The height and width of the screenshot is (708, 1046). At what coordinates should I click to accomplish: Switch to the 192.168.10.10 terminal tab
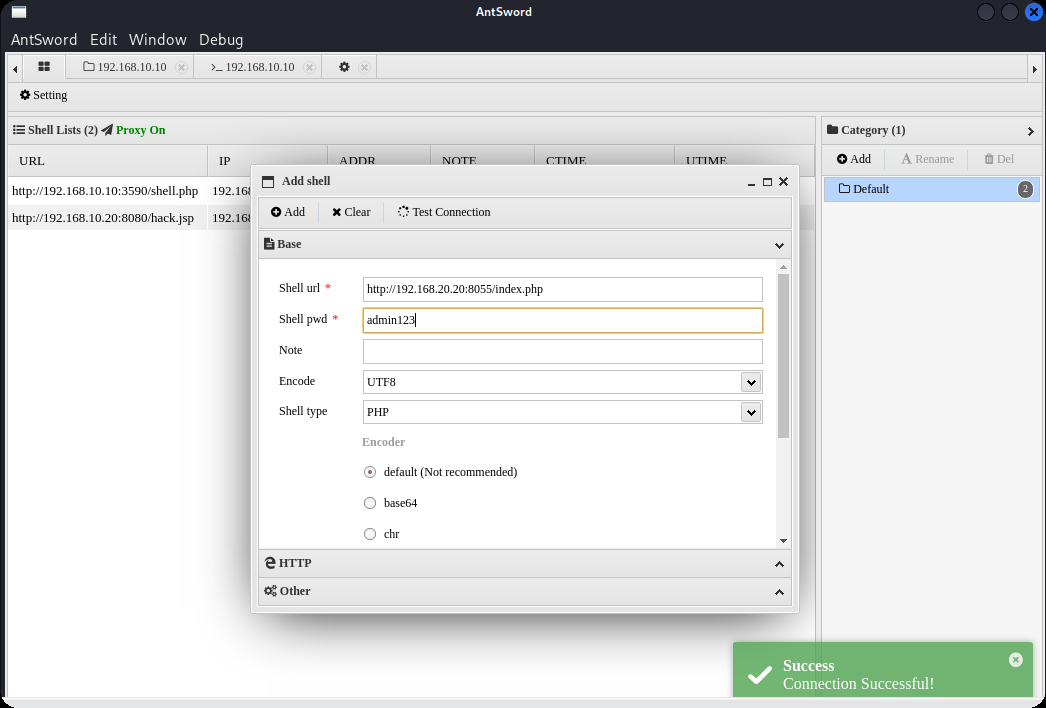click(252, 67)
